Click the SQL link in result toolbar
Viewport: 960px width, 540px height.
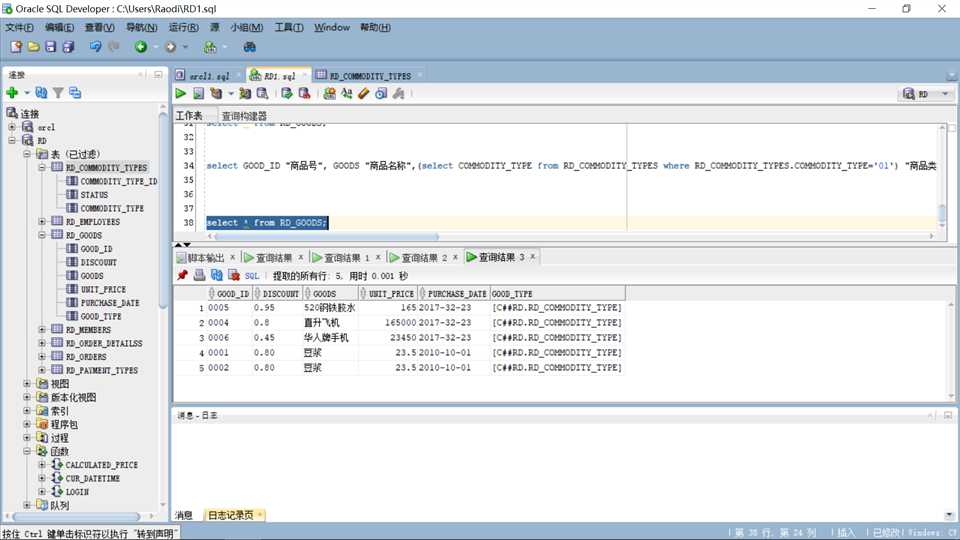[x=252, y=276]
